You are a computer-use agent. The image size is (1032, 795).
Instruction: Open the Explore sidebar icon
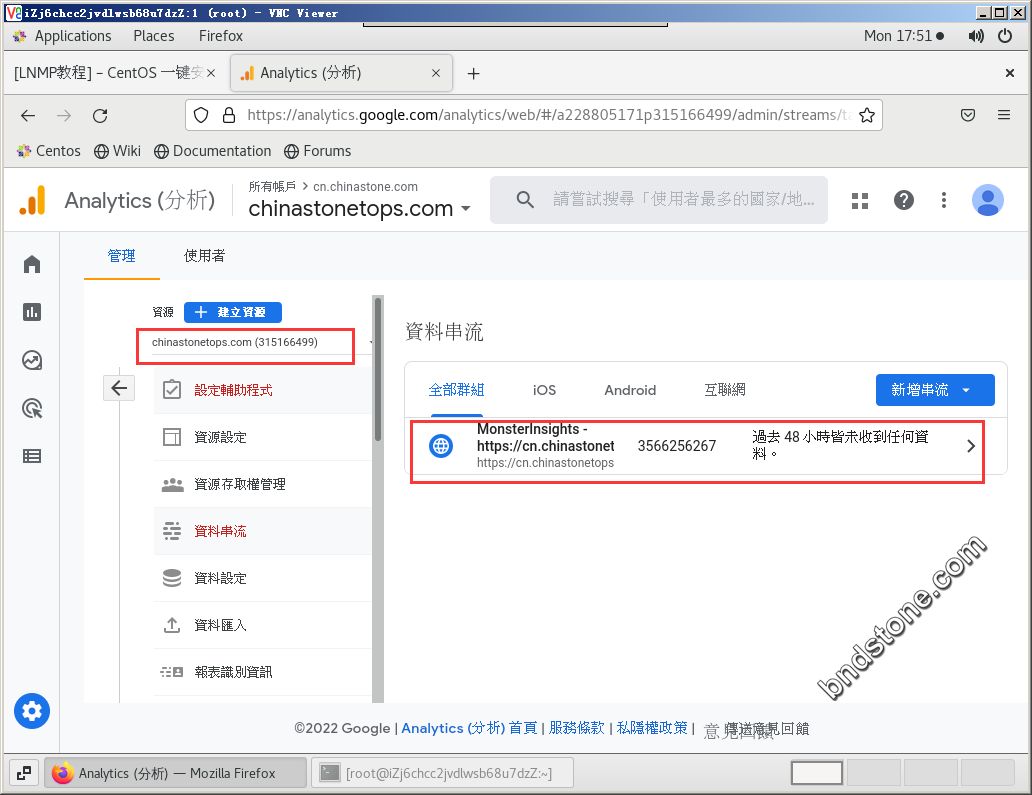click(x=32, y=360)
